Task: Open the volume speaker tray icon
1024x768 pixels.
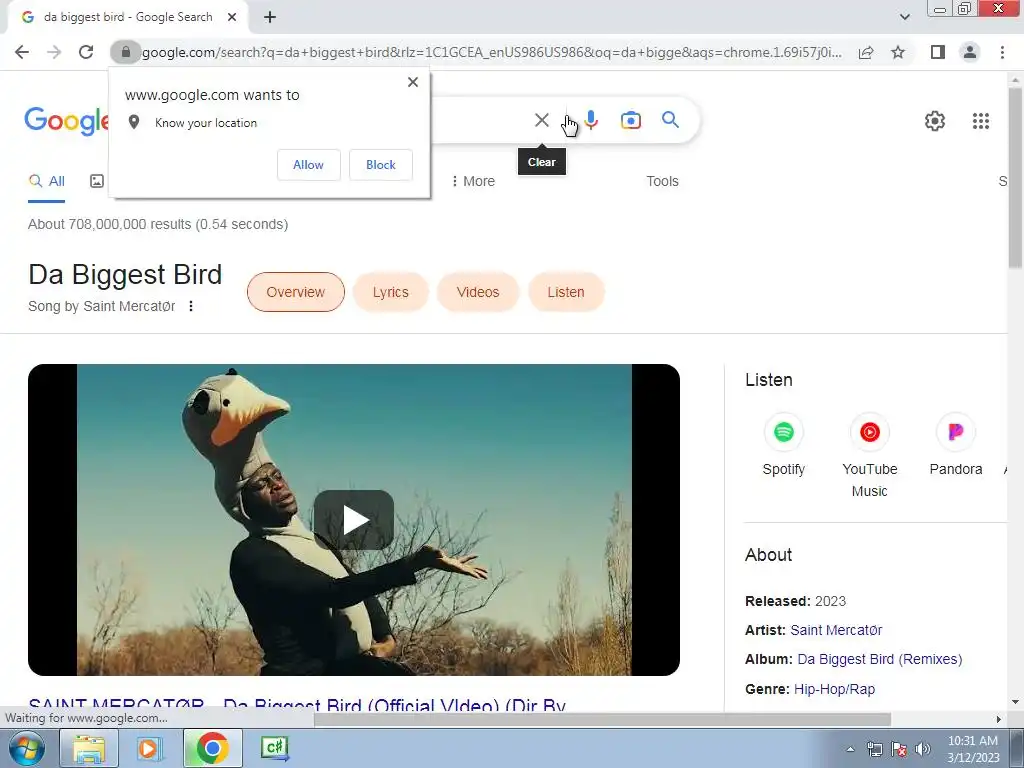Action: [922, 749]
